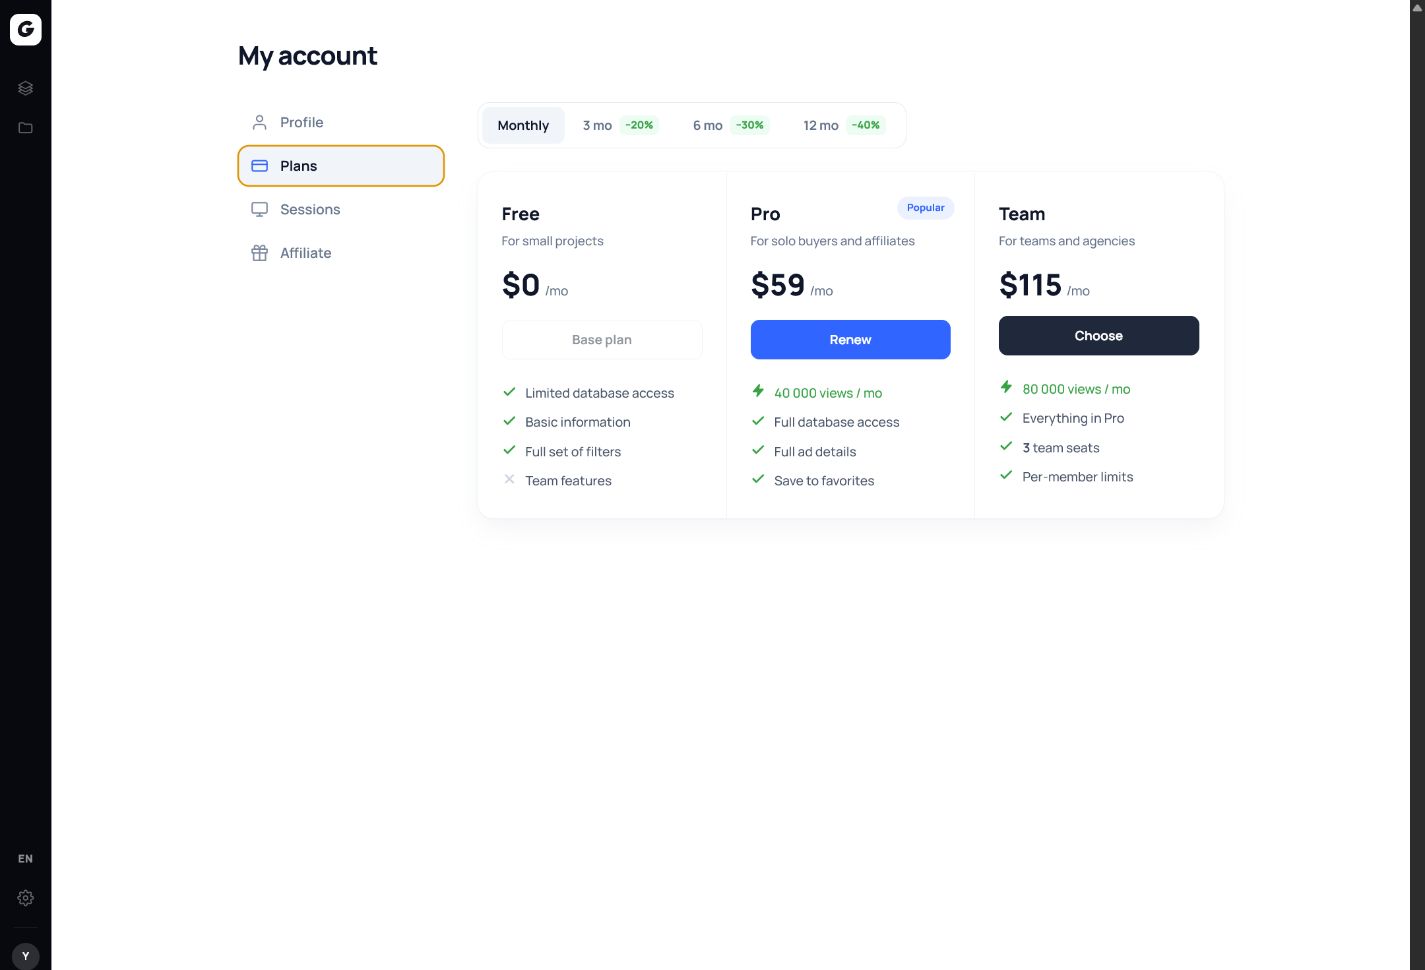Click the "For solo buyers and affiliates" subtitle
Viewport: 1425px width, 970px height.
coord(833,241)
